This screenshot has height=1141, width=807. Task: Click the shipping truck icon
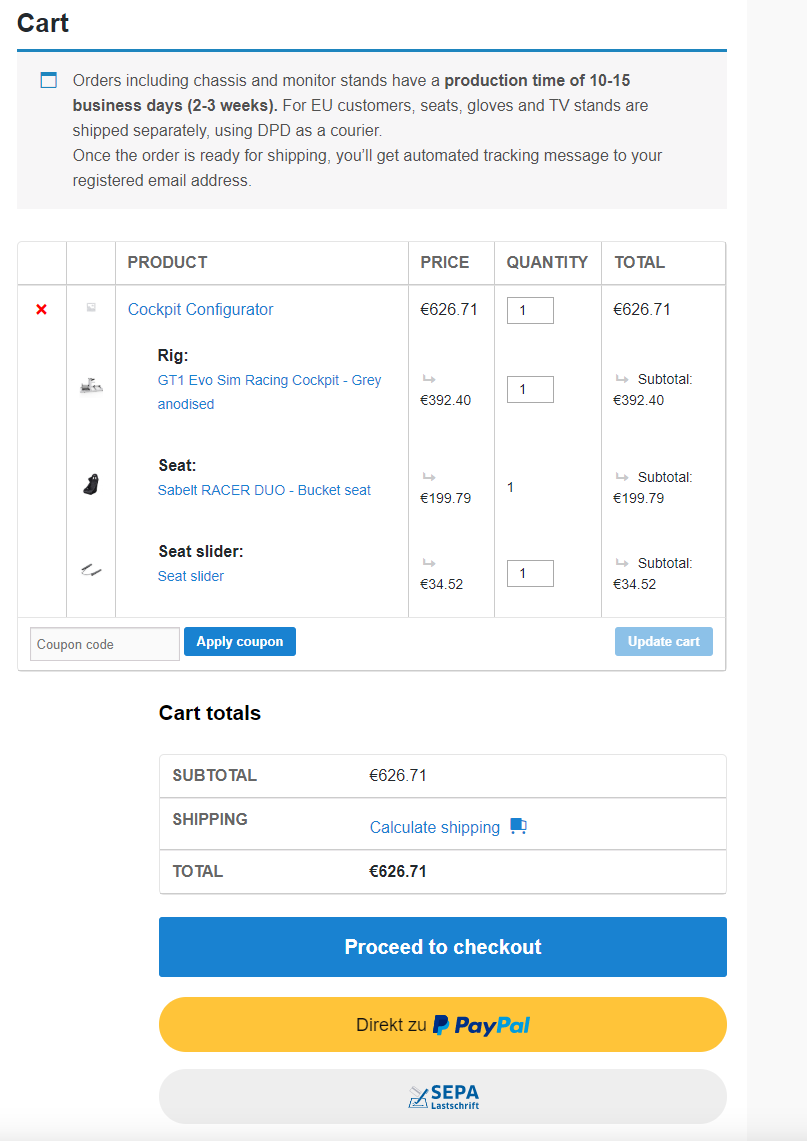[x=518, y=826]
